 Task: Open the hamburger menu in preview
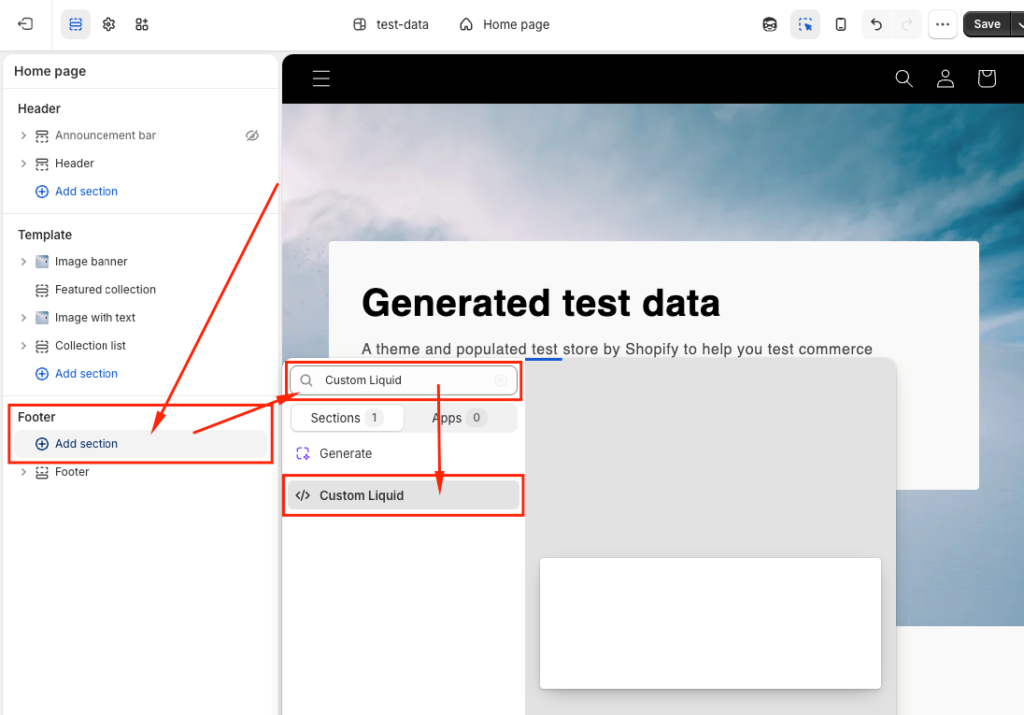(321, 79)
